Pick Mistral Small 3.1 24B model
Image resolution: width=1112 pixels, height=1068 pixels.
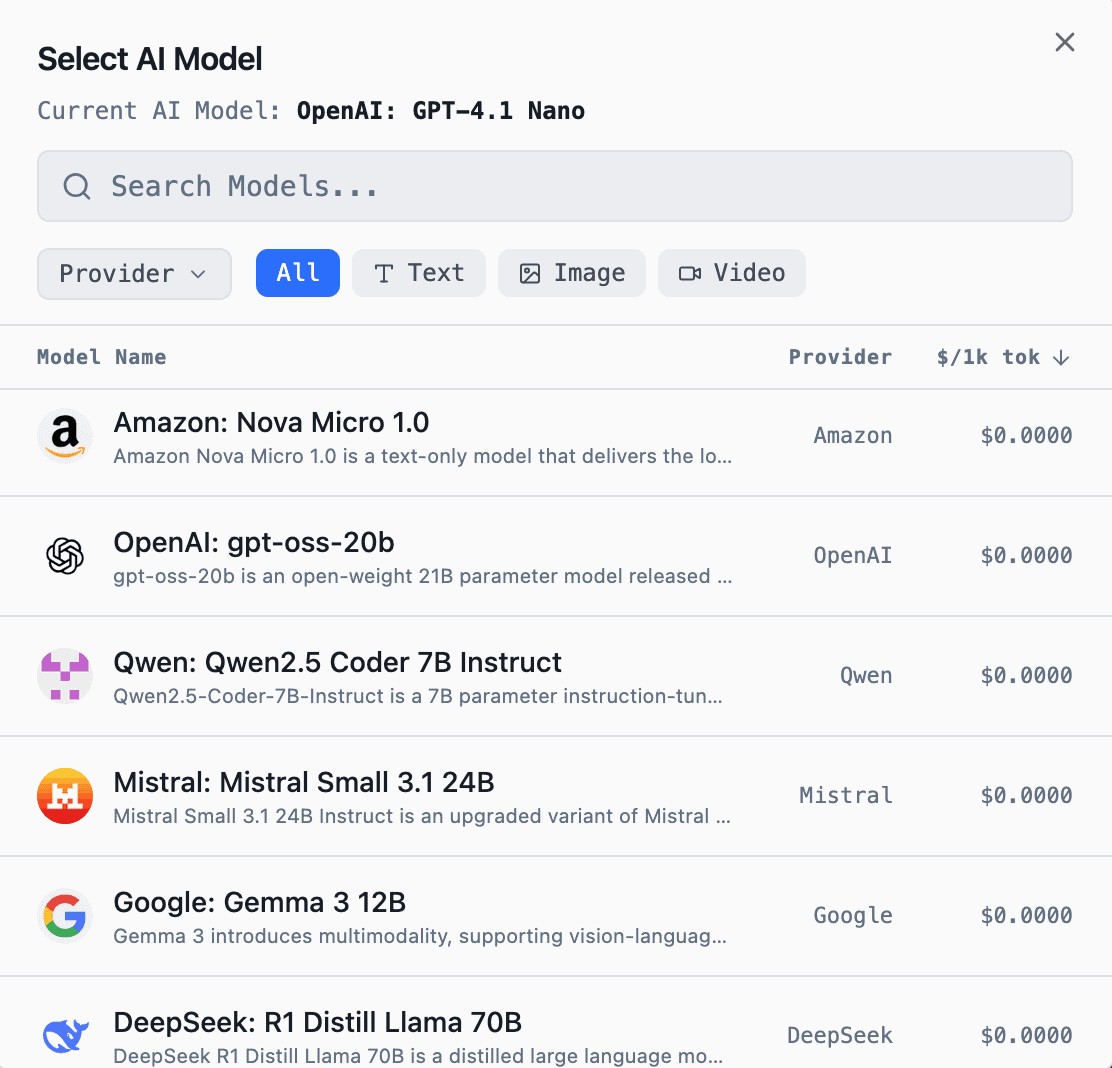coord(304,783)
